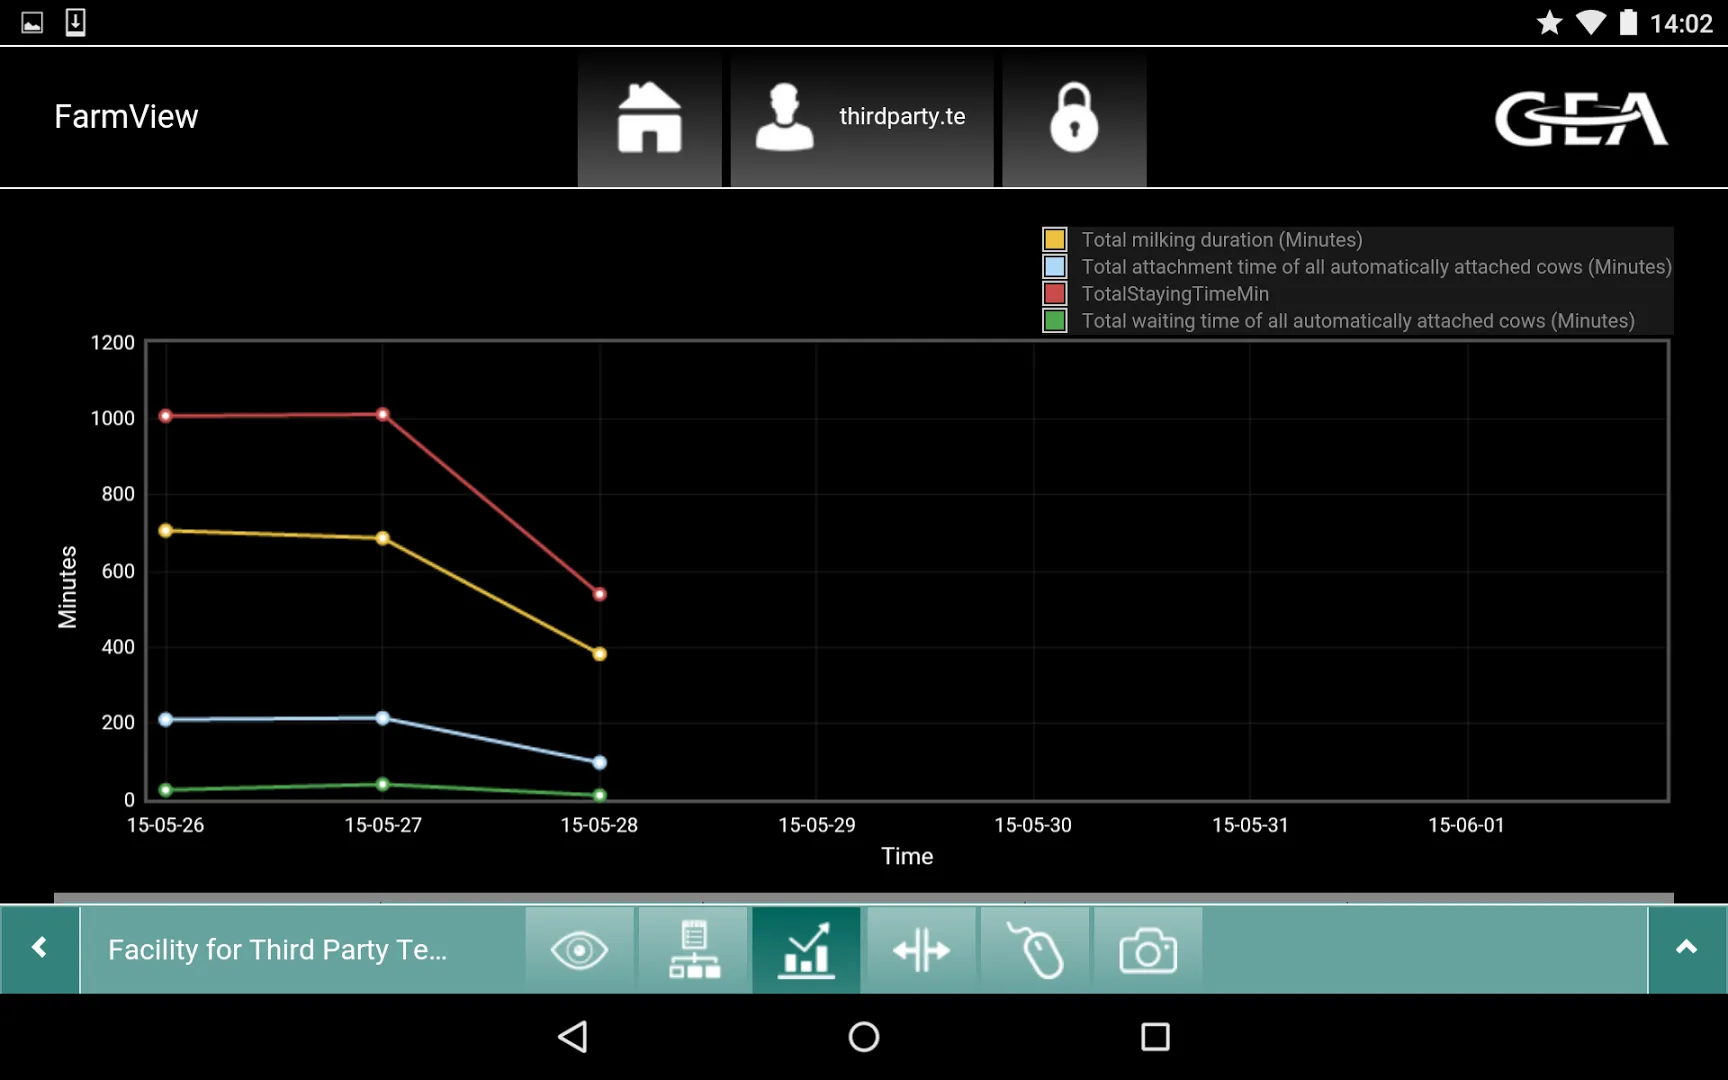Toggle red TotalStayingTimeMin swatch
1728x1080 pixels.
(x=1054, y=294)
